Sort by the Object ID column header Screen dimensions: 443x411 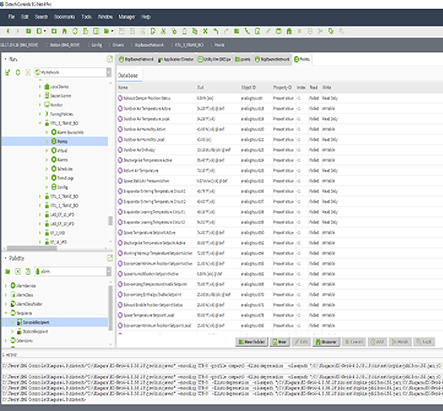pyautogui.click(x=248, y=87)
